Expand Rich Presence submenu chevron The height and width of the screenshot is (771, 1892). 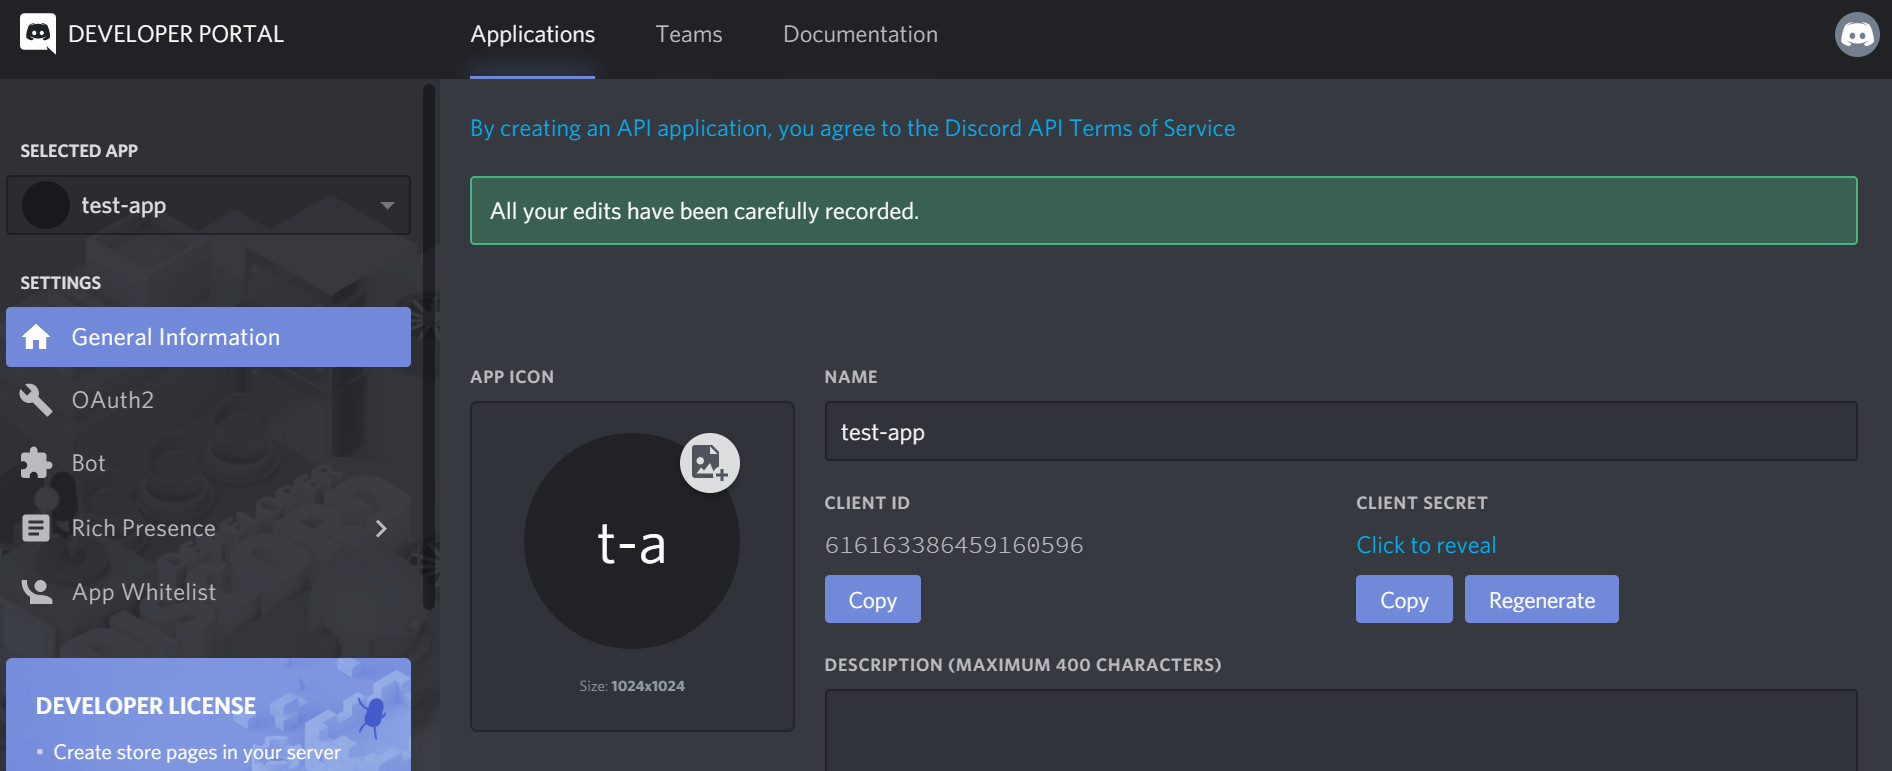pos(381,528)
